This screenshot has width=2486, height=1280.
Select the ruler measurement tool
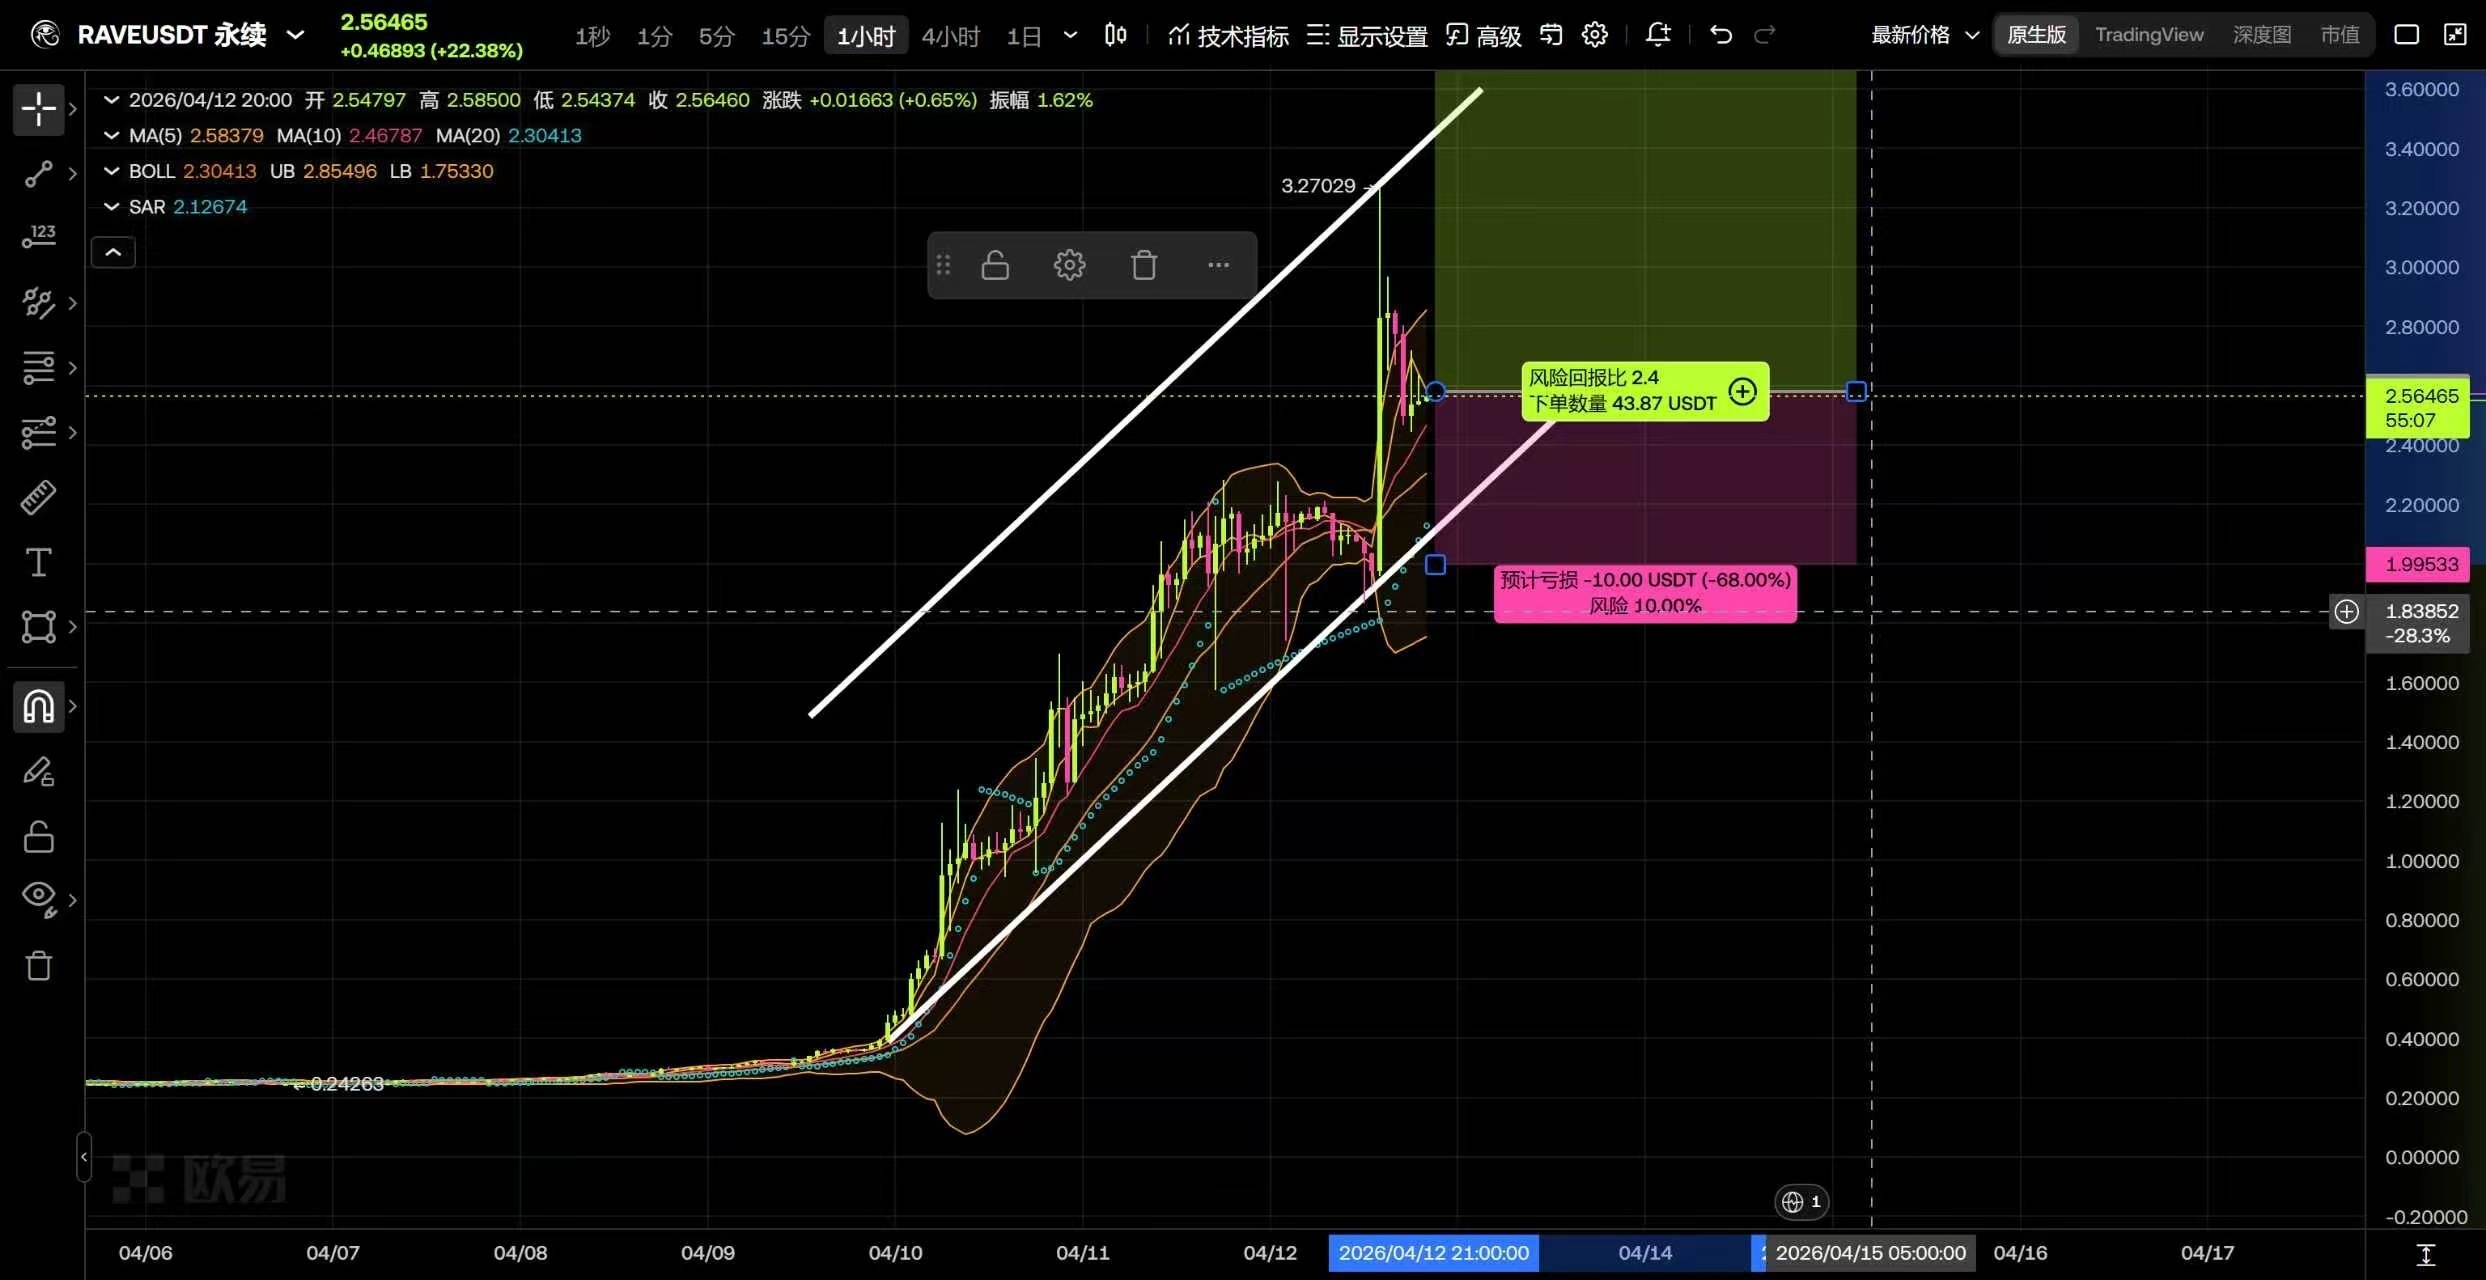point(38,497)
